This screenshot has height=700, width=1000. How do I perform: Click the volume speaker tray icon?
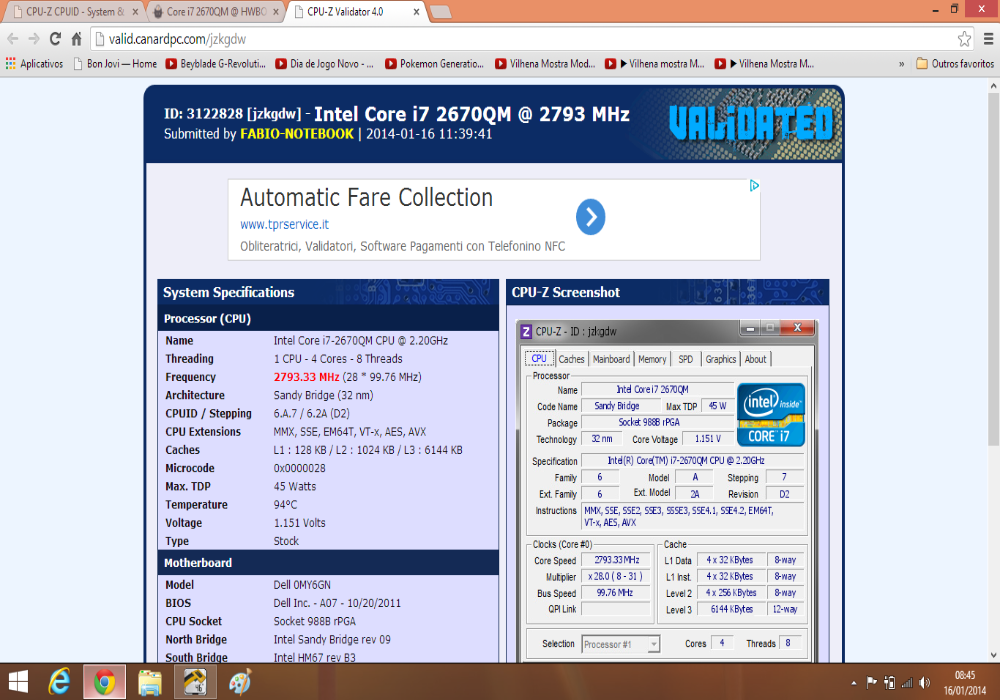pyautogui.click(x=925, y=683)
